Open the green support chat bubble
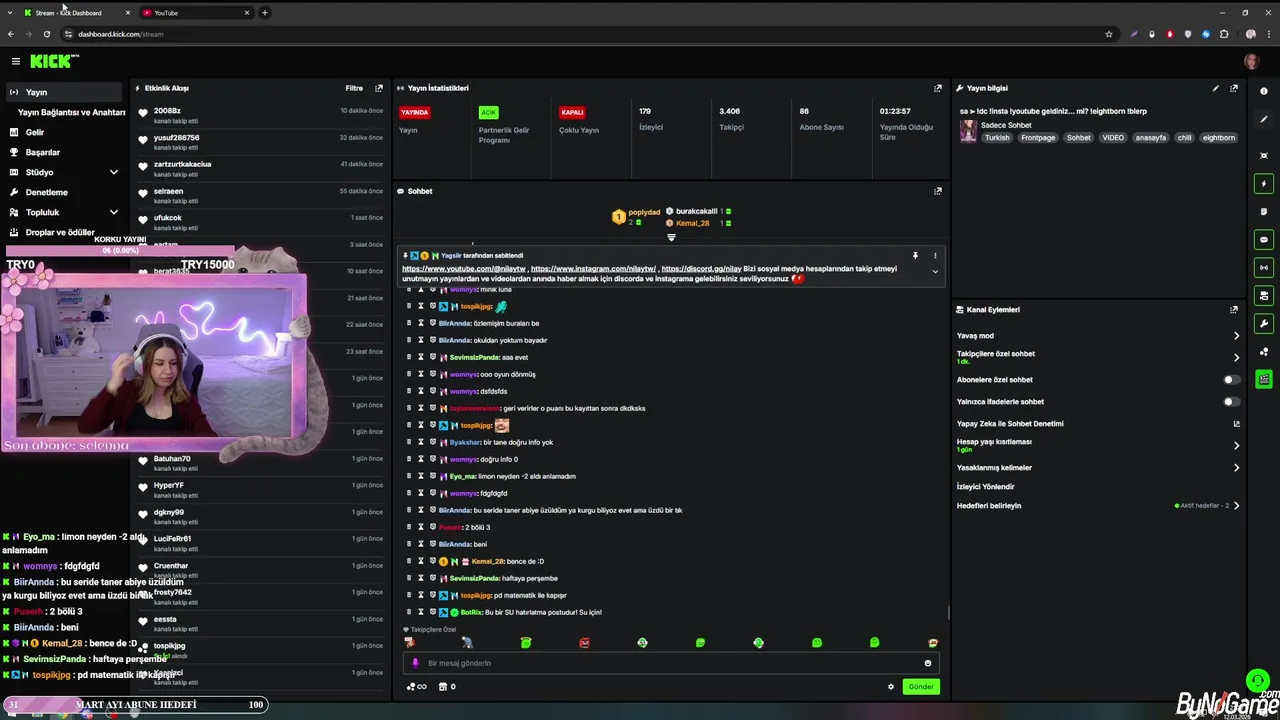The height and width of the screenshot is (720, 1280). (1258, 681)
